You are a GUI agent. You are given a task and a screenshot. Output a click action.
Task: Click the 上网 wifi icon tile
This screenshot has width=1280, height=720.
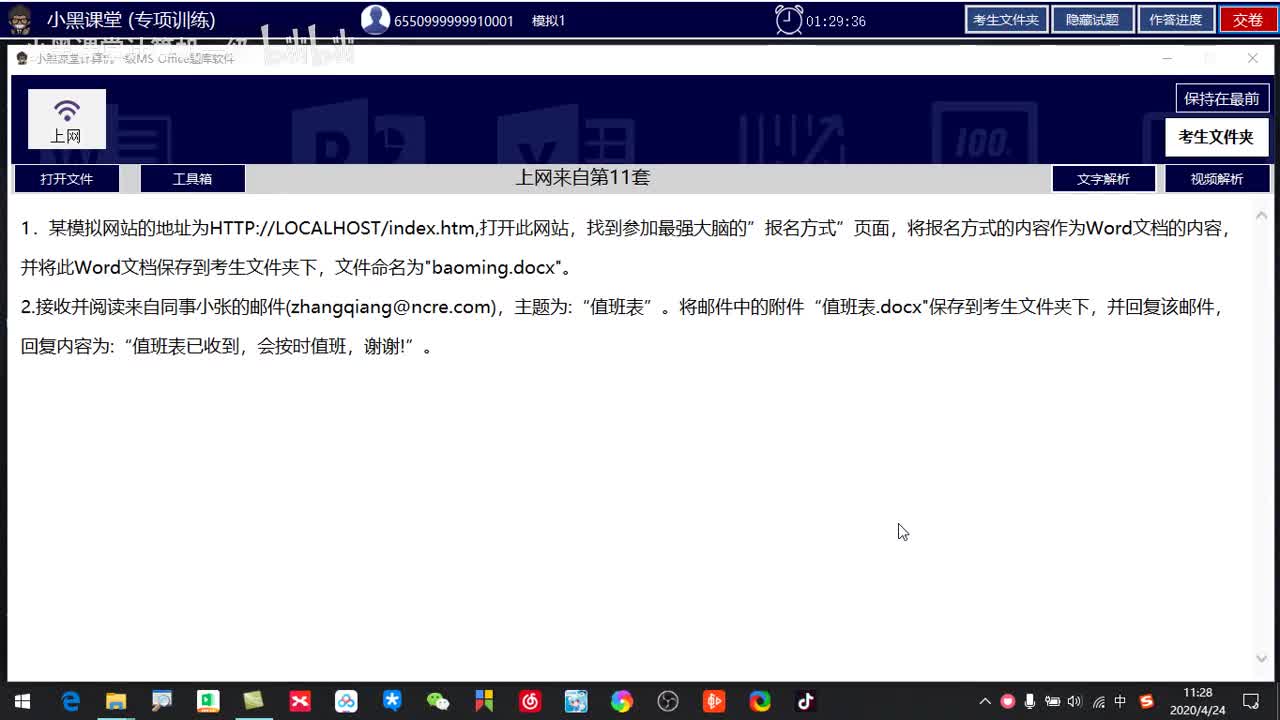pos(67,120)
